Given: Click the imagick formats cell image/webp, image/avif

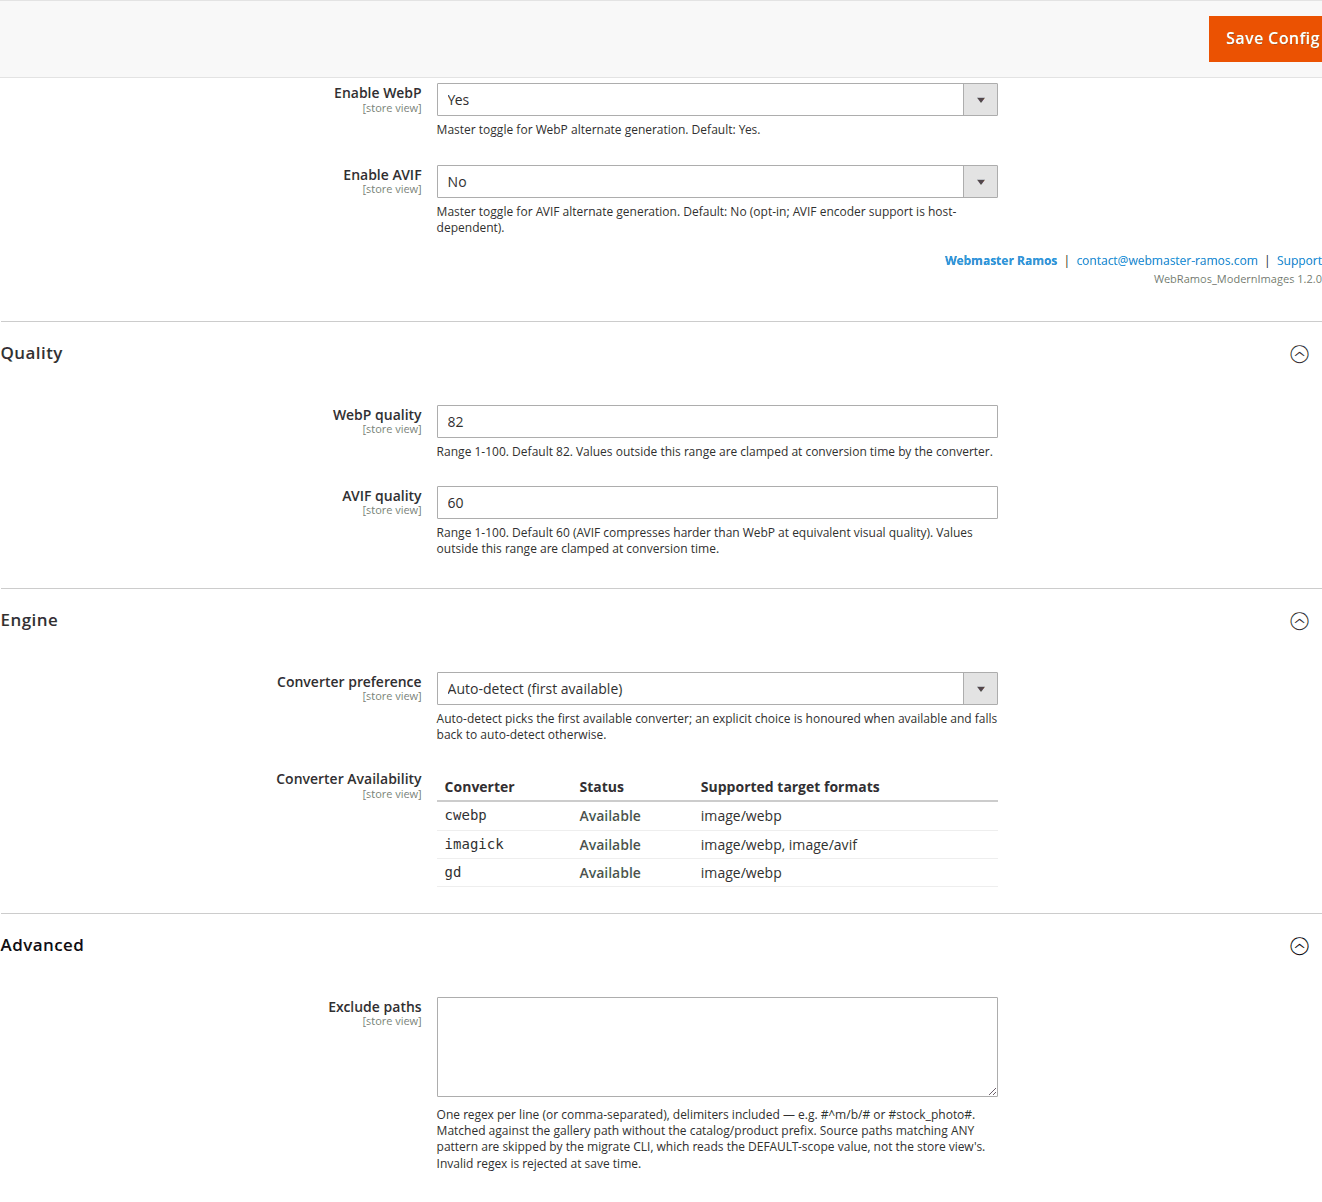Looking at the screenshot, I should [779, 845].
